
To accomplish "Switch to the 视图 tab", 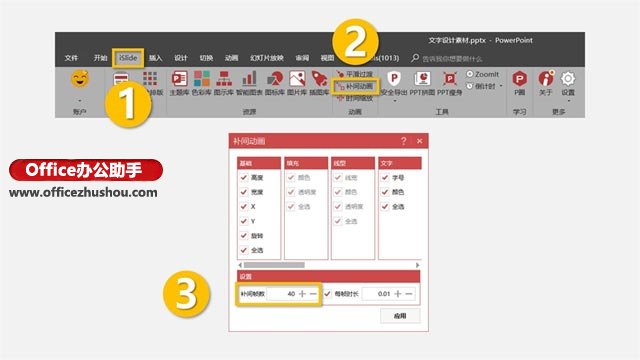I will [x=327, y=58].
